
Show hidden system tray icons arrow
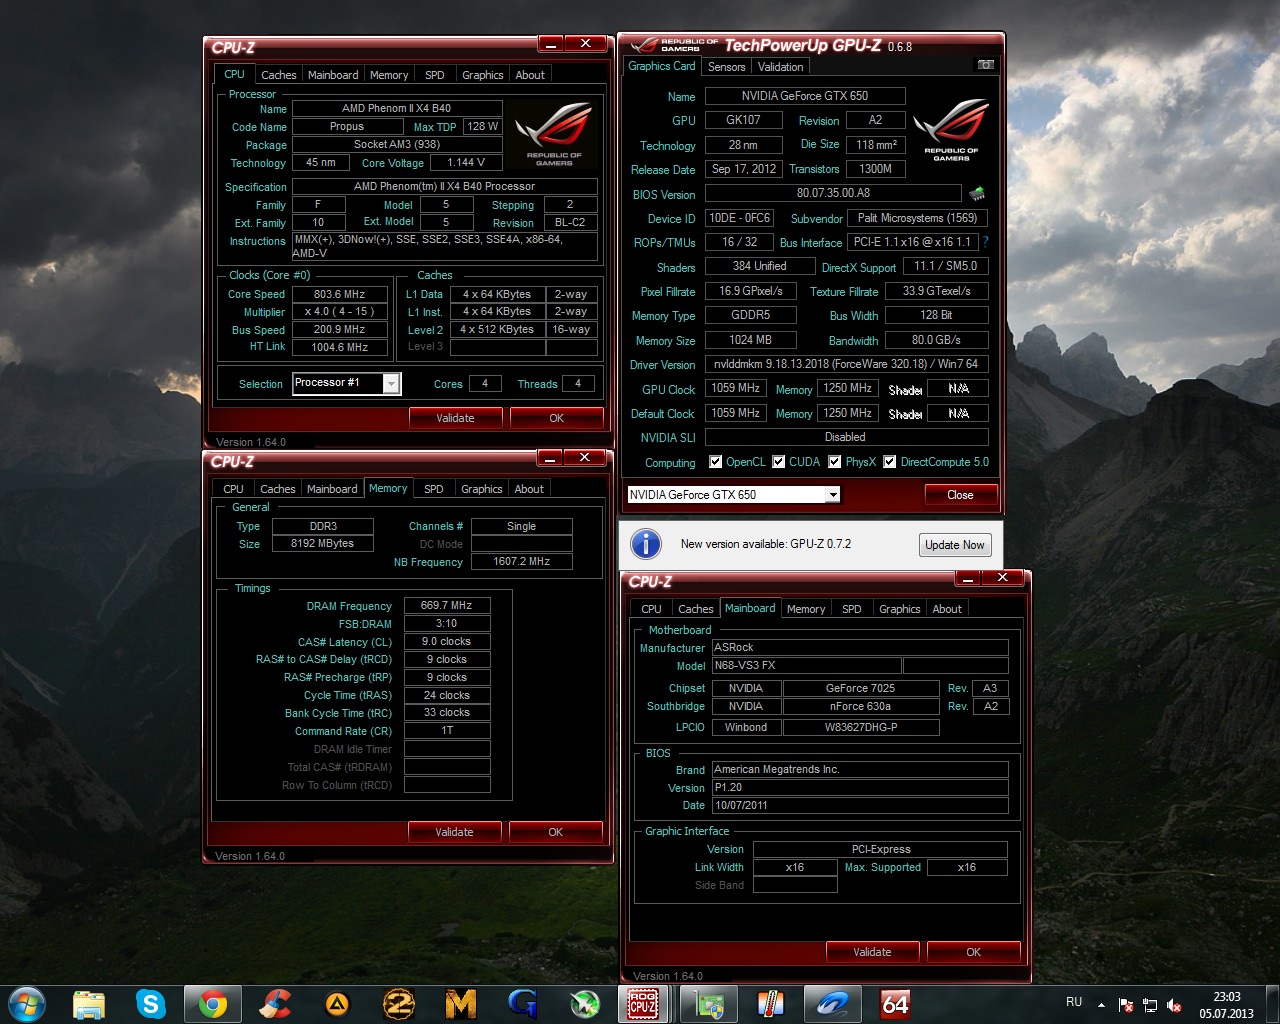pos(1101,1004)
